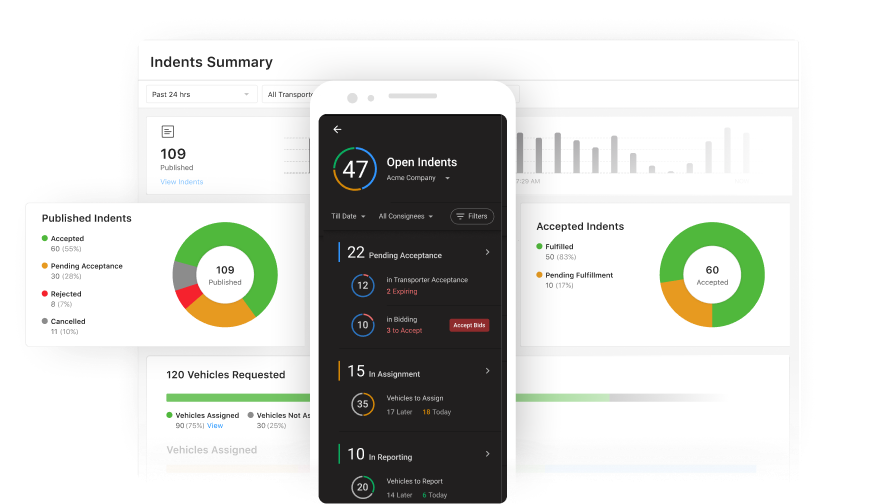Screen dimensions: 874x504
Task: Toggle the orange Pending Fulfillment legend dot
Action: pyautogui.click(x=540, y=274)
